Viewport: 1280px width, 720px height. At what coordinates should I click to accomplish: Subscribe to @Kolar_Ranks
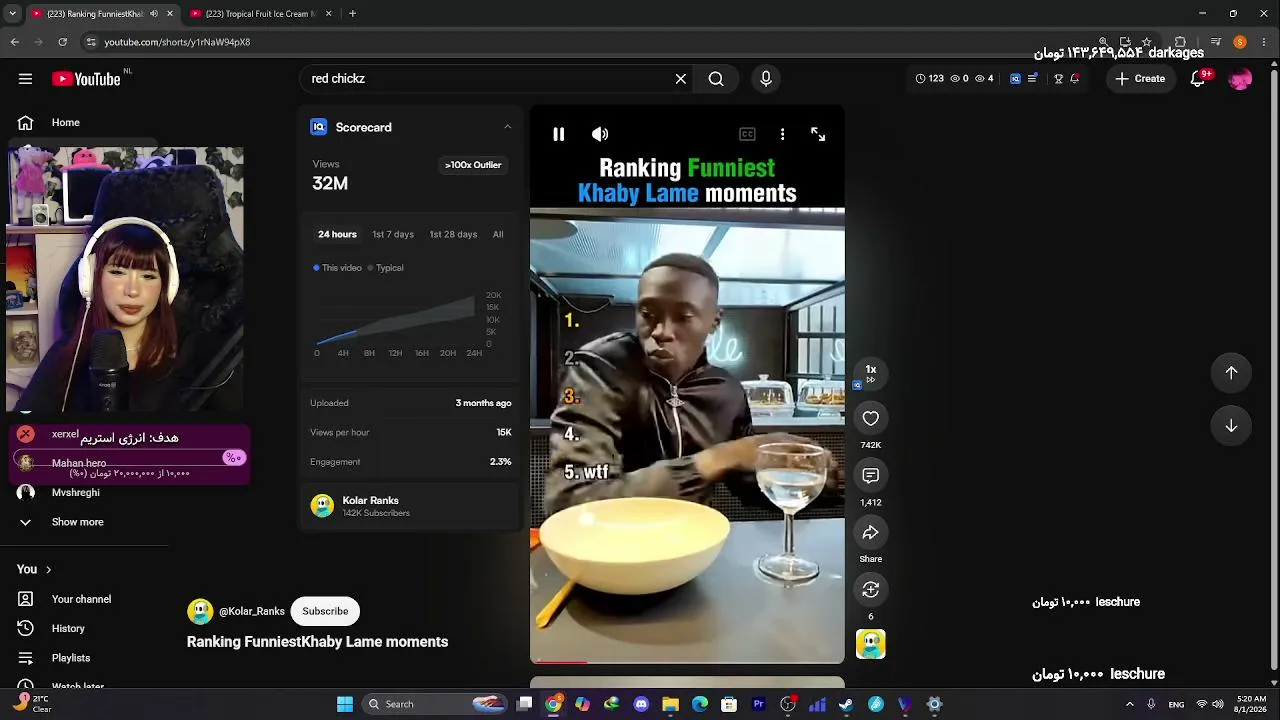coord(325,611)
